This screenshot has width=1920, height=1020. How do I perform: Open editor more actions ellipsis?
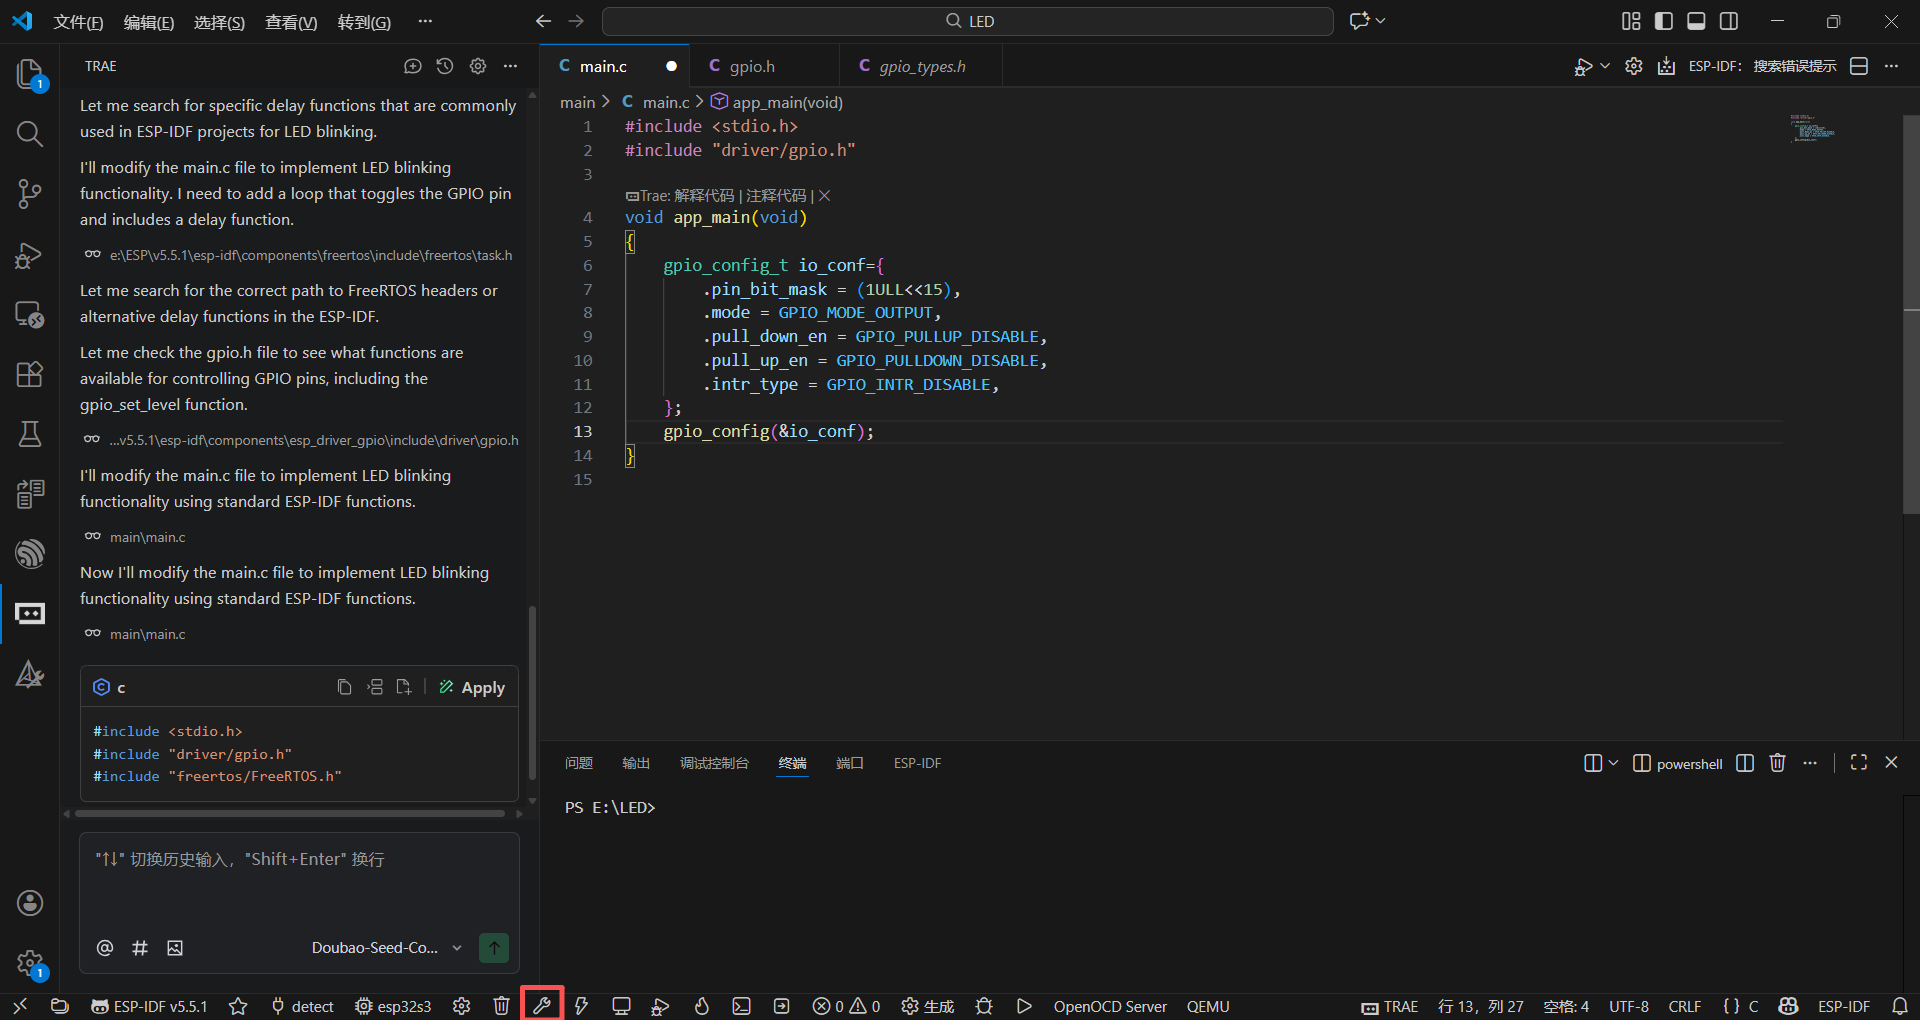pyautogui.click(x=1891, y=66)
